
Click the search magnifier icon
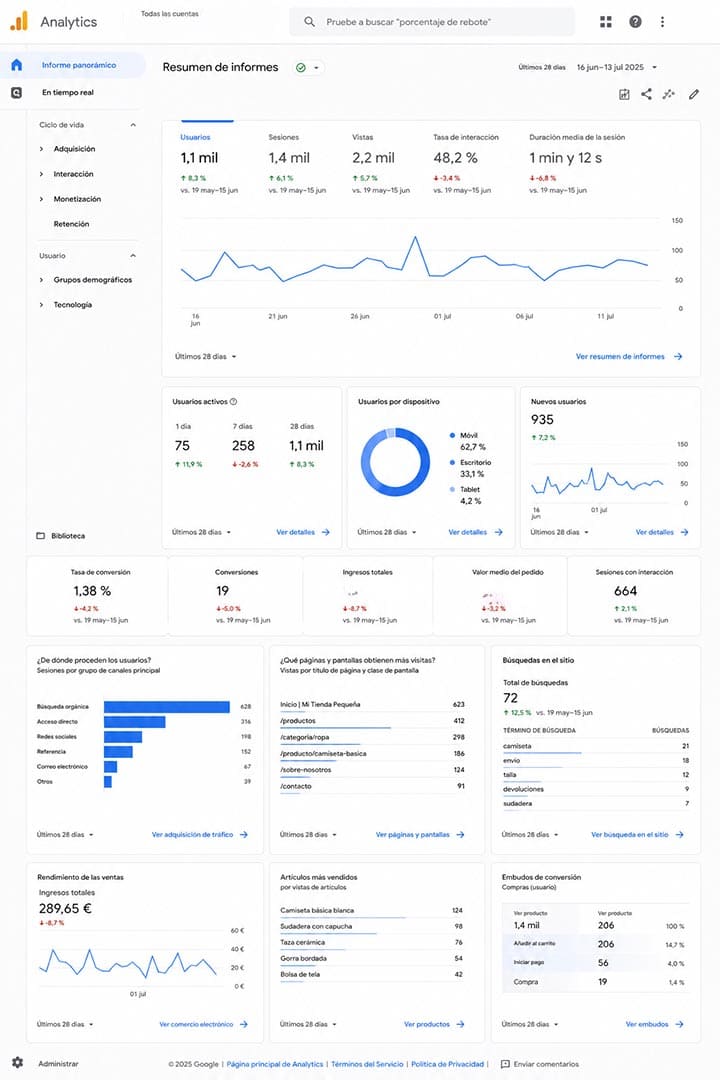309,22
